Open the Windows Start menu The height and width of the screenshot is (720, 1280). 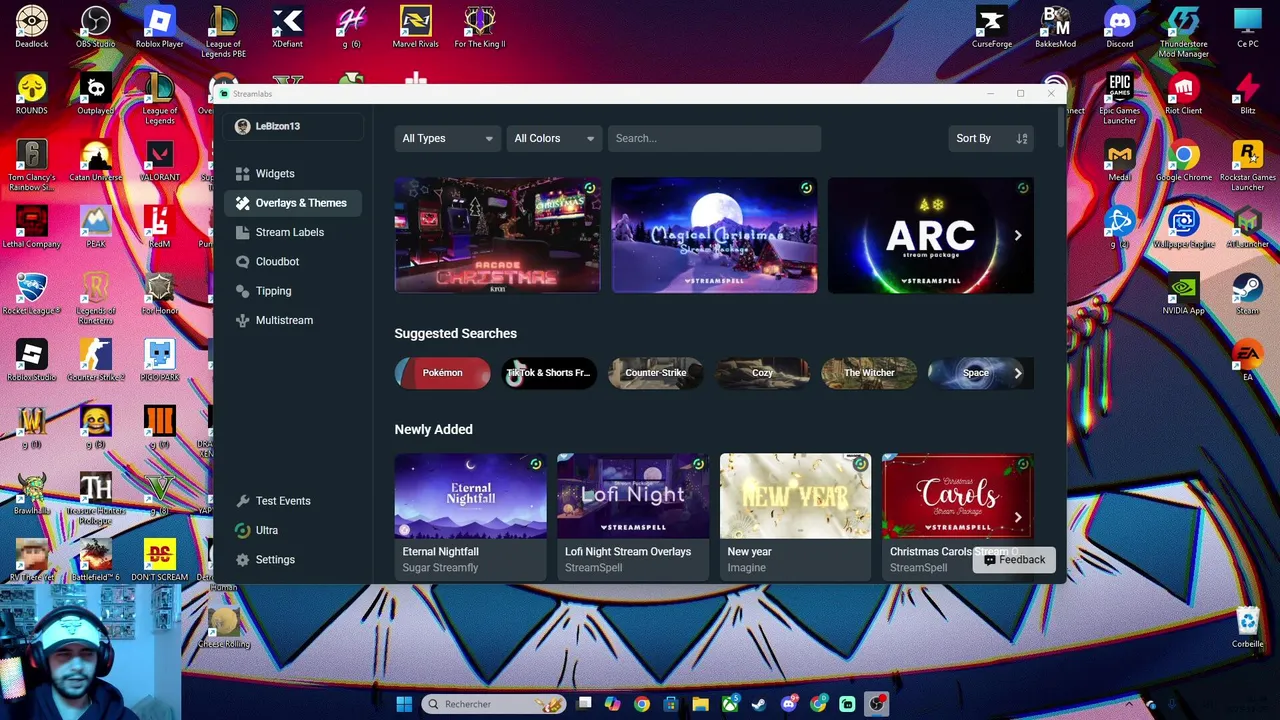pos(404,704)
